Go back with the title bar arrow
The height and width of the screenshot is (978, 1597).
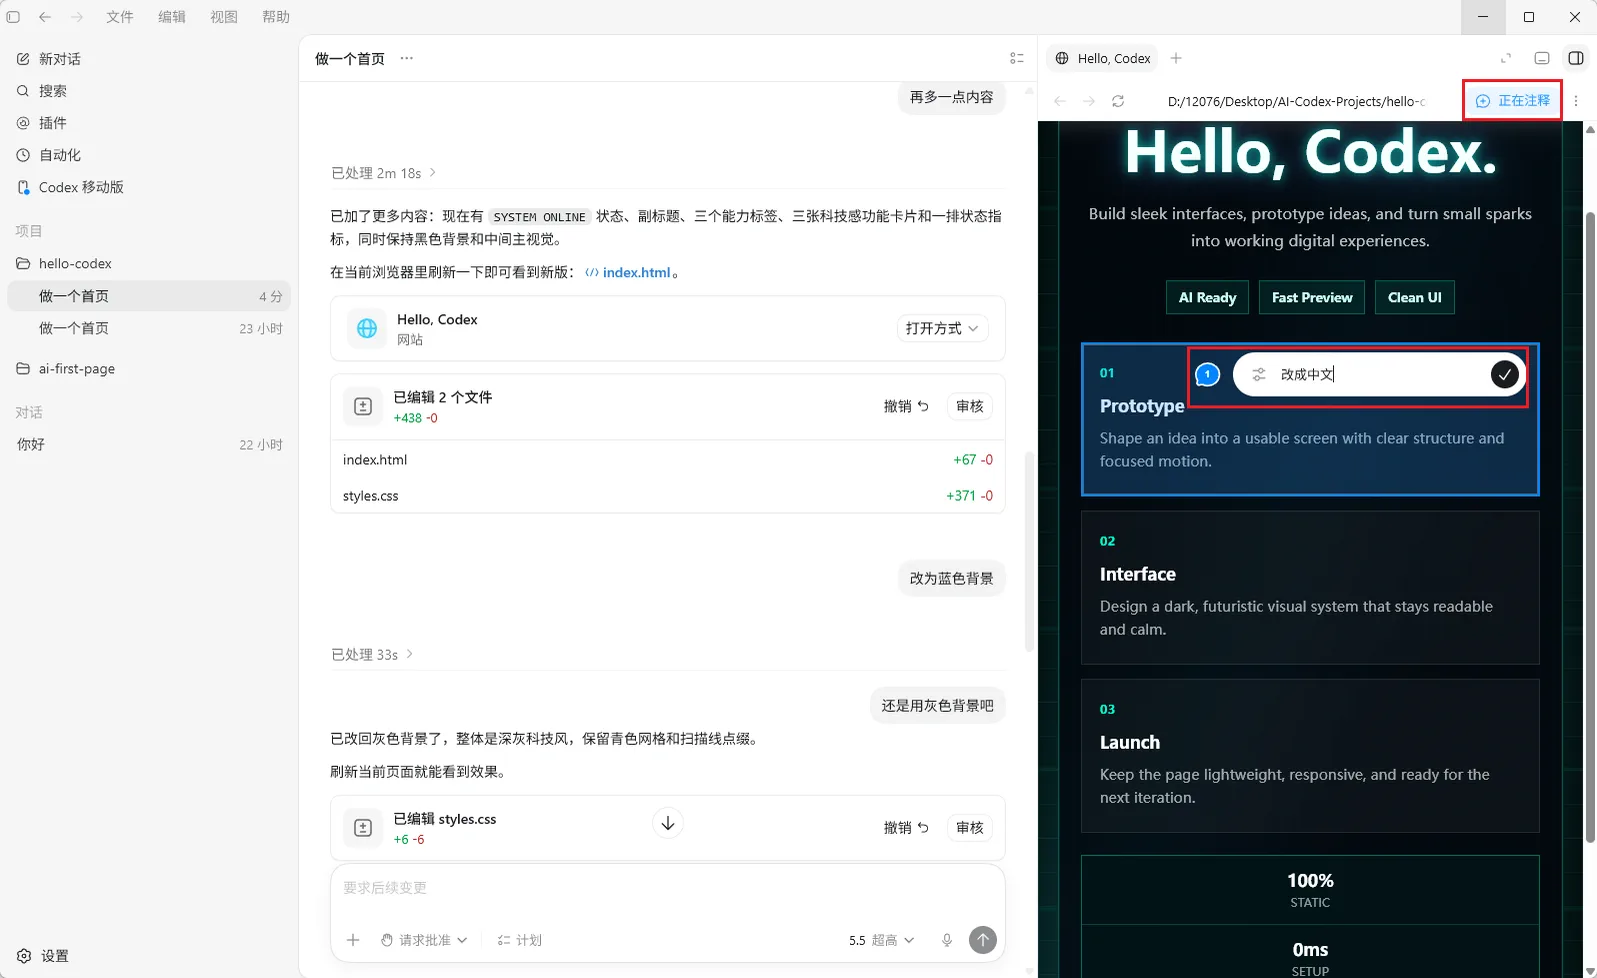point(45,17)
